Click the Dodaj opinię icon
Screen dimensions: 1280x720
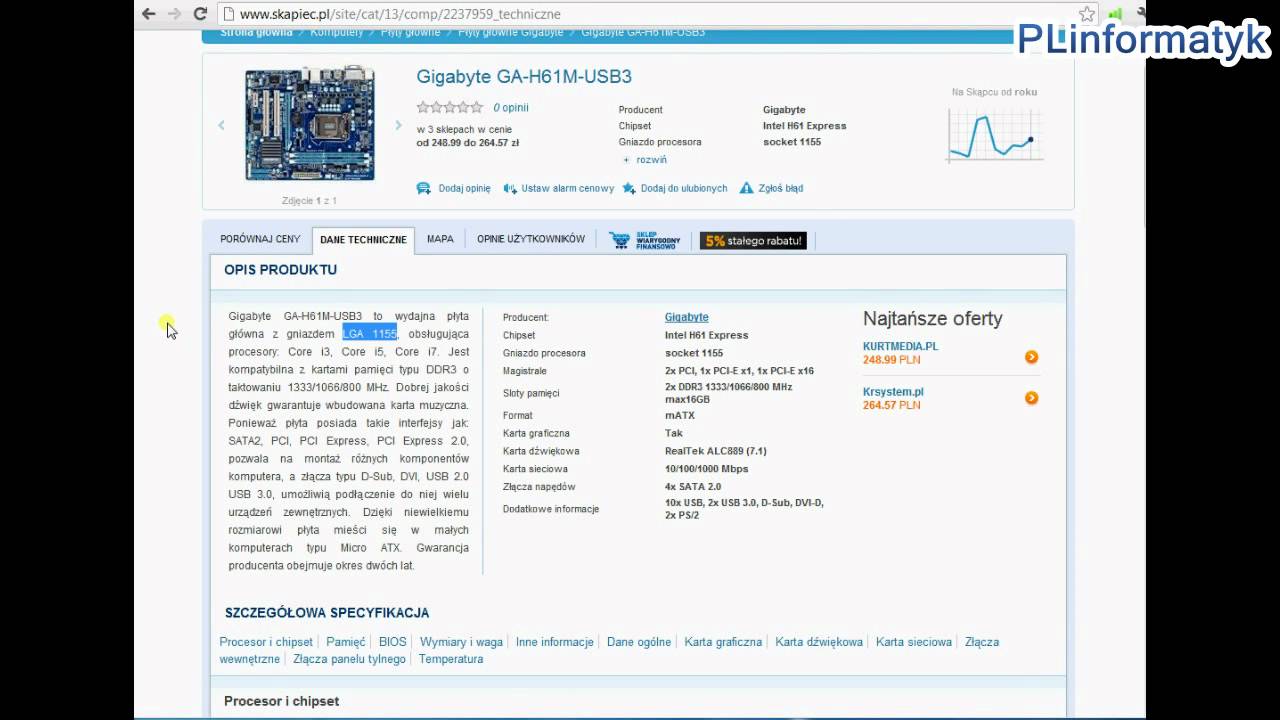pos(424,188)
